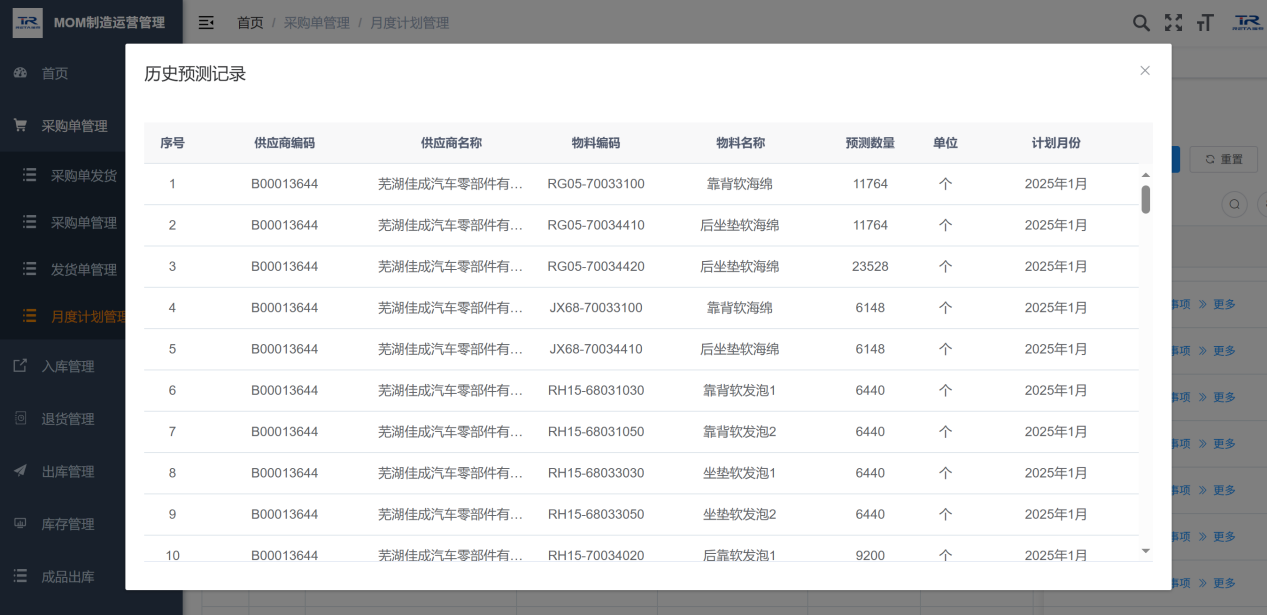Image resolution: width=1267 pixels, height=615 pixels.
Task: Click the paper plane icon for 出库管理
Action: [20, 471]
